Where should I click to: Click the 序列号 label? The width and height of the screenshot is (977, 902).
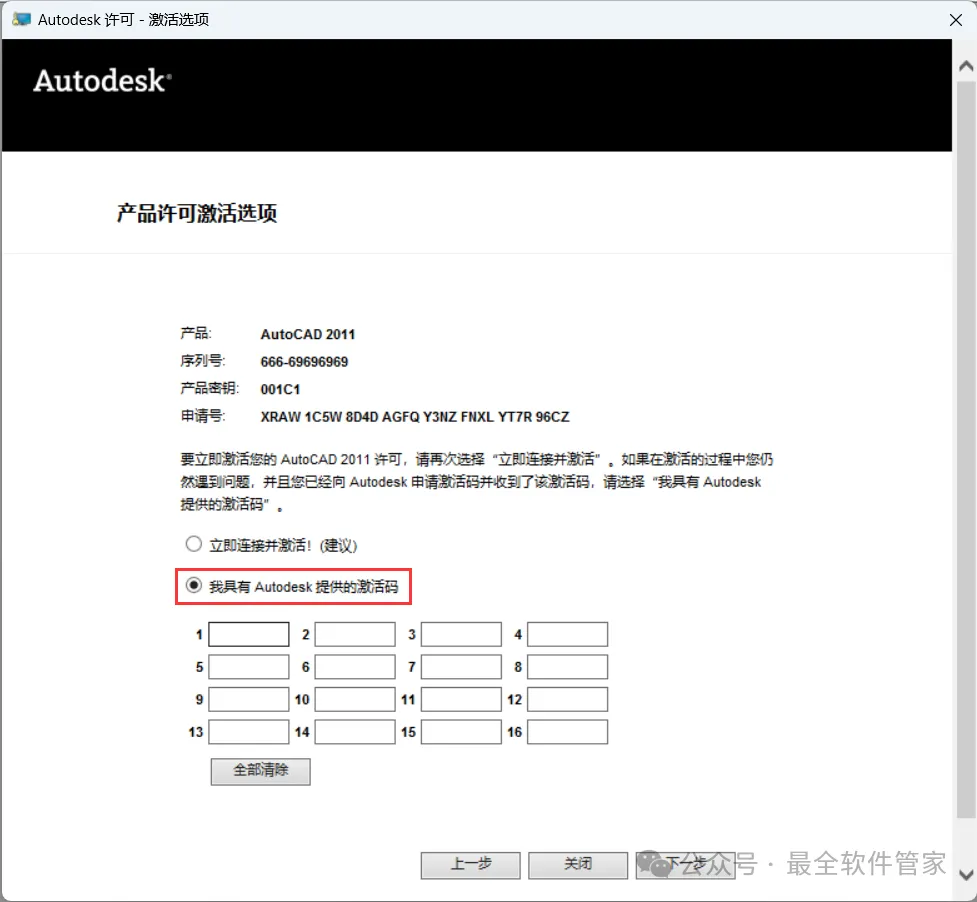point(203,361)
